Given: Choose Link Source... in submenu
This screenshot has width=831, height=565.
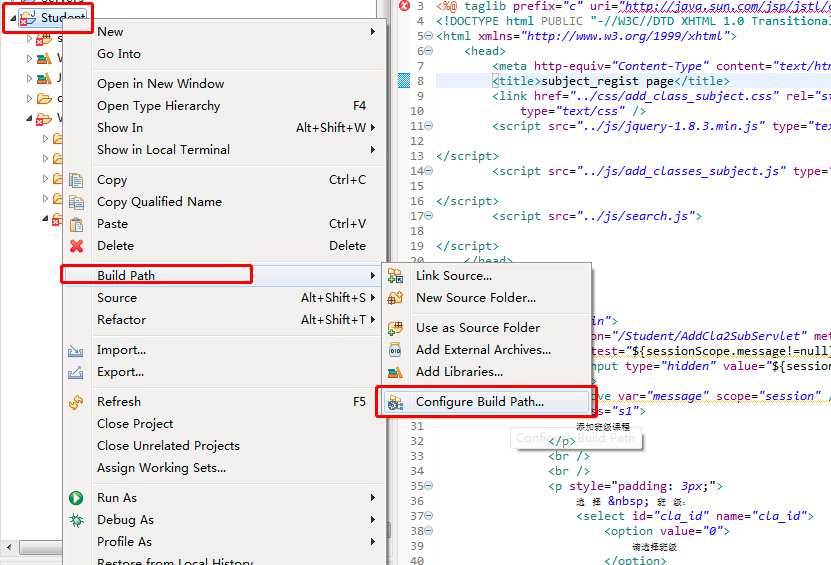Looking at the screenshot, I should (487, 276).
